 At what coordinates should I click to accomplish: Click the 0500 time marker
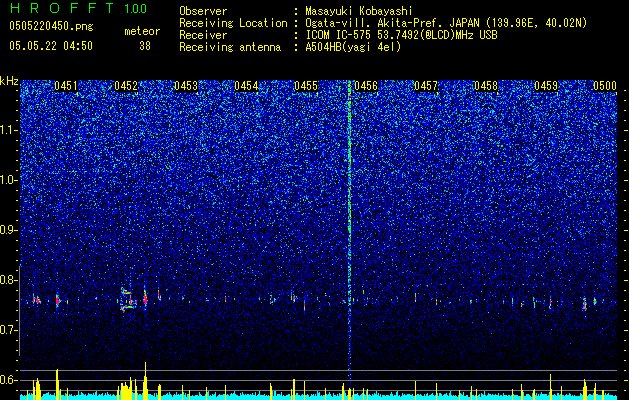[605, 86]
